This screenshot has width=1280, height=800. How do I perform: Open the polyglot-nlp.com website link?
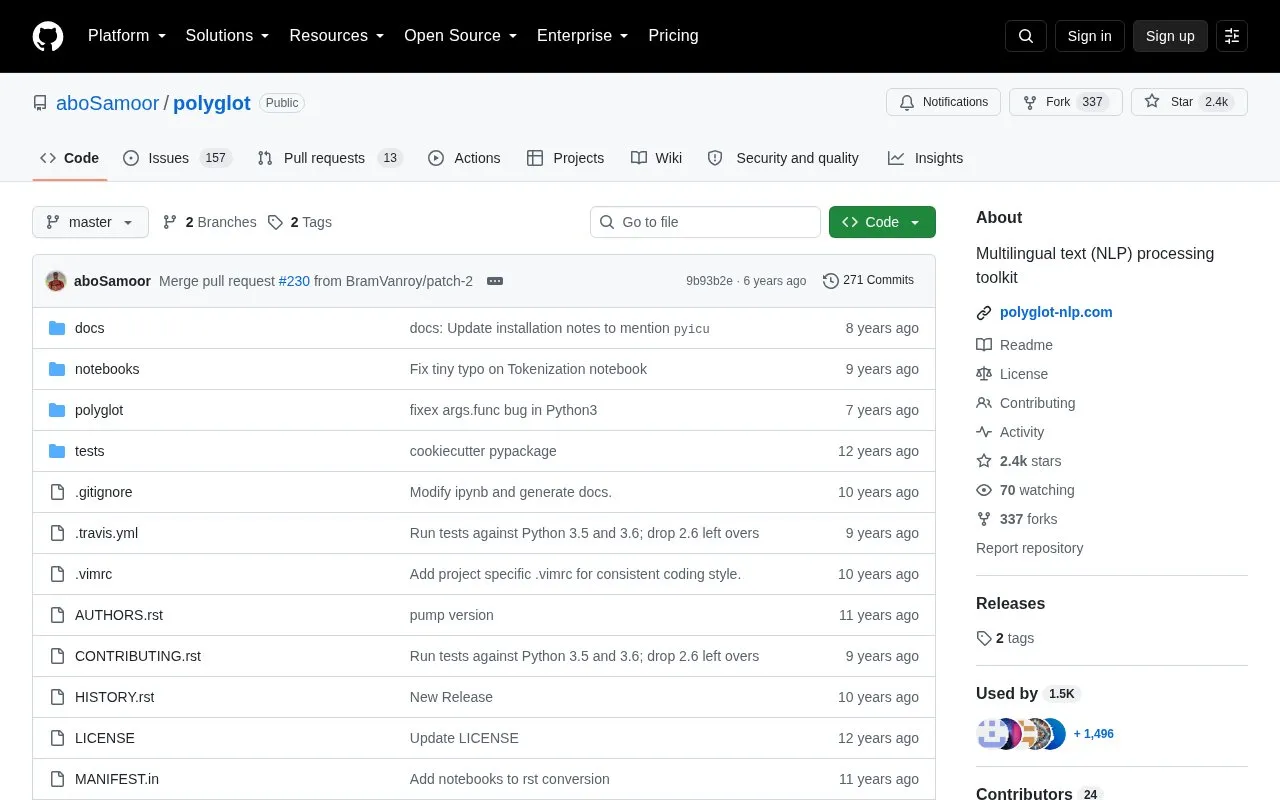1056,312
